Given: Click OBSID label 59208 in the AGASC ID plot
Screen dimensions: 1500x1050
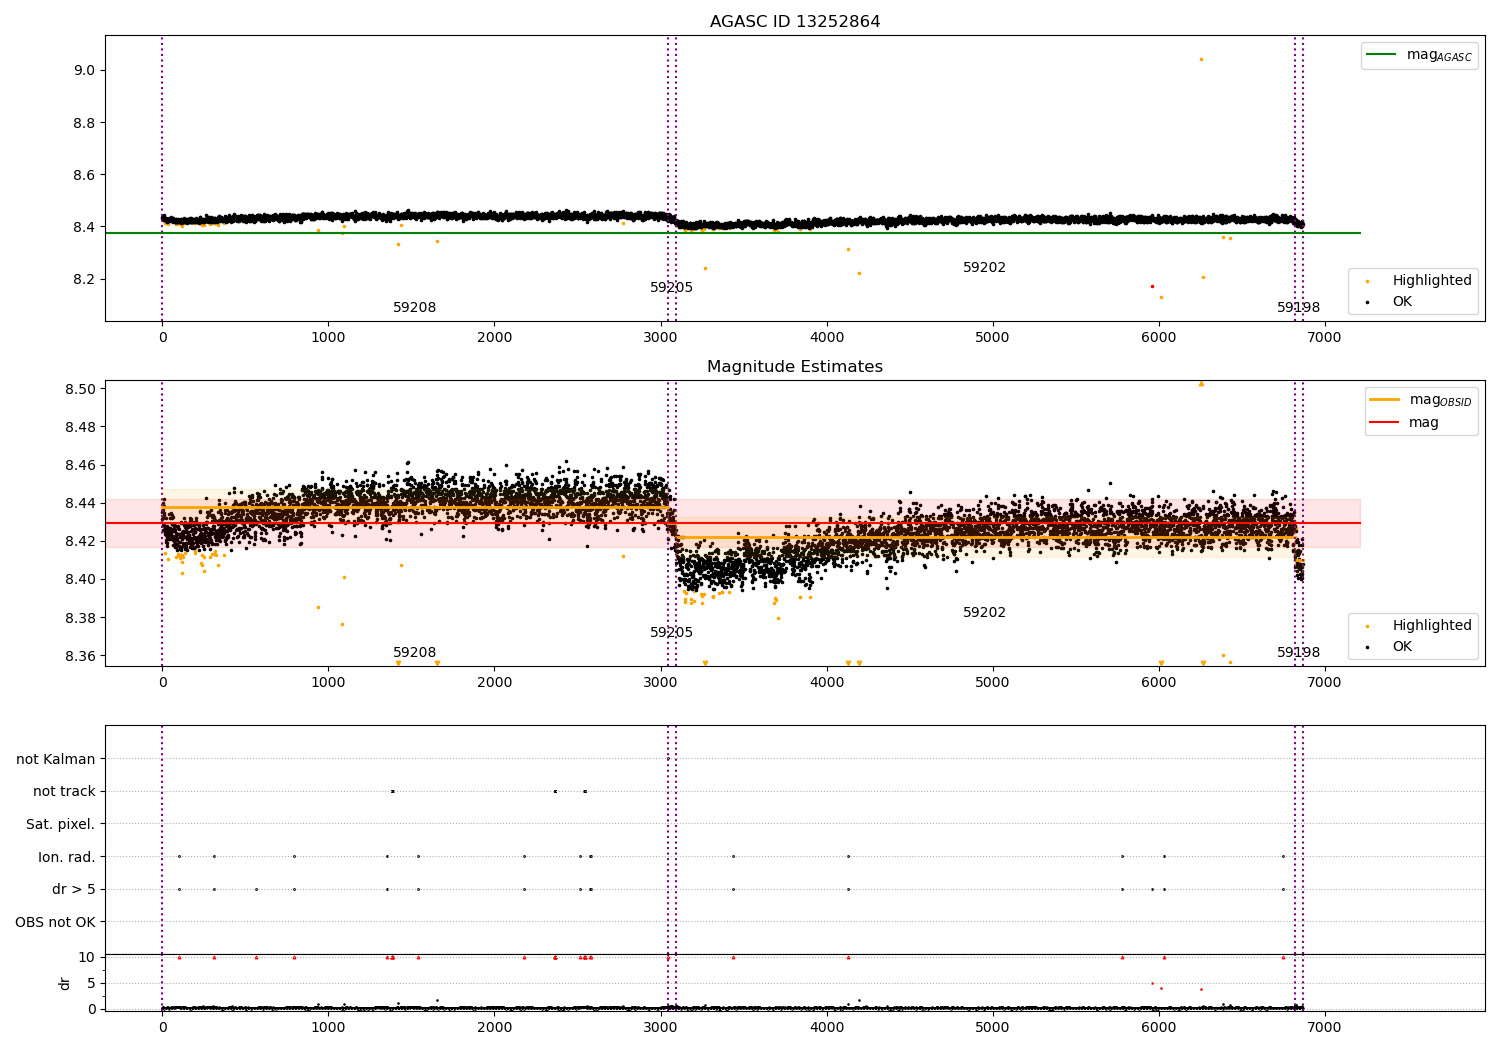Looking at the screenshot, I should [x=414, y=308].
